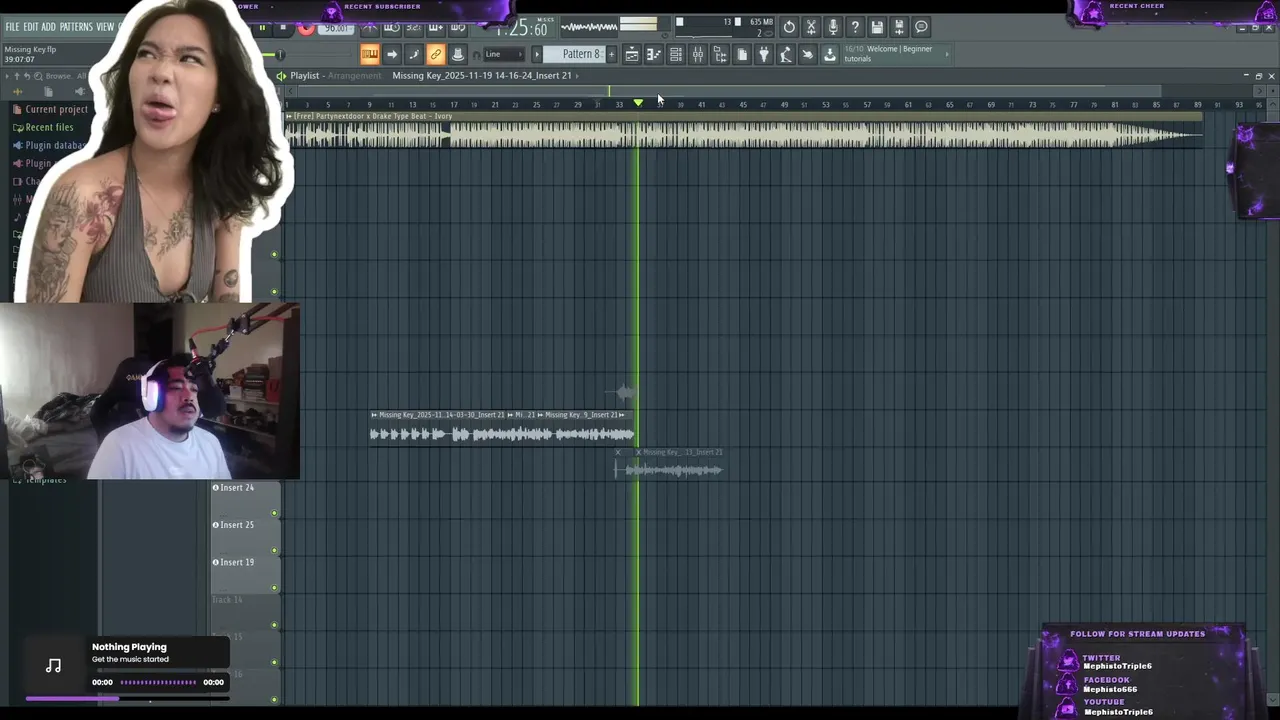Toggle the piano keyboard draw mode icon

point(370,54)
